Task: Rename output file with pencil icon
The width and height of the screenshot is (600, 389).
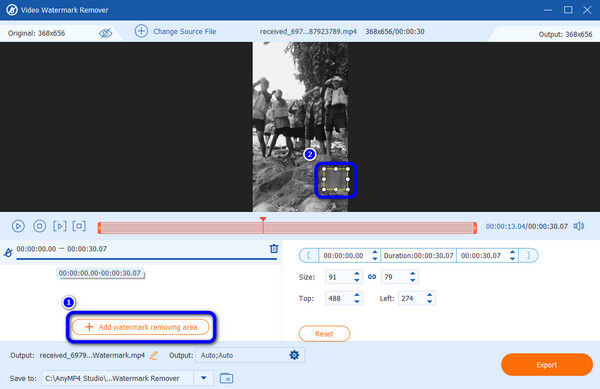Action: 153,355
